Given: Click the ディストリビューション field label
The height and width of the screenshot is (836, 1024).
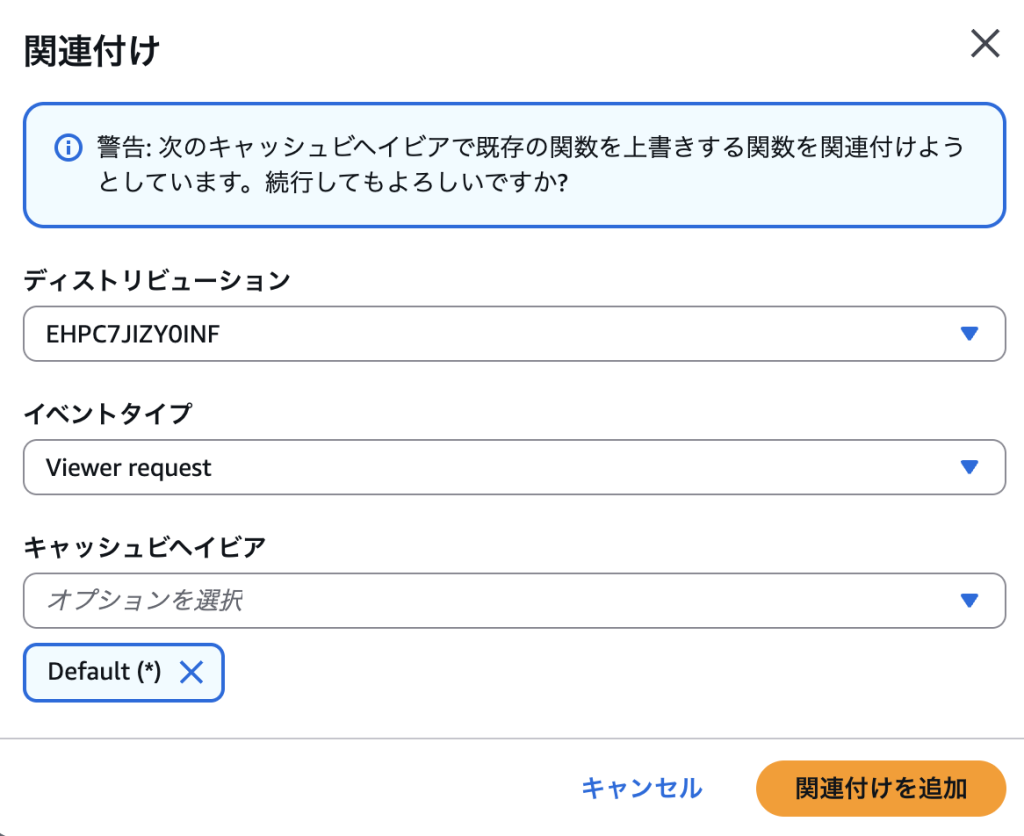Looking at the screenshot, I should tap(157, 281).
